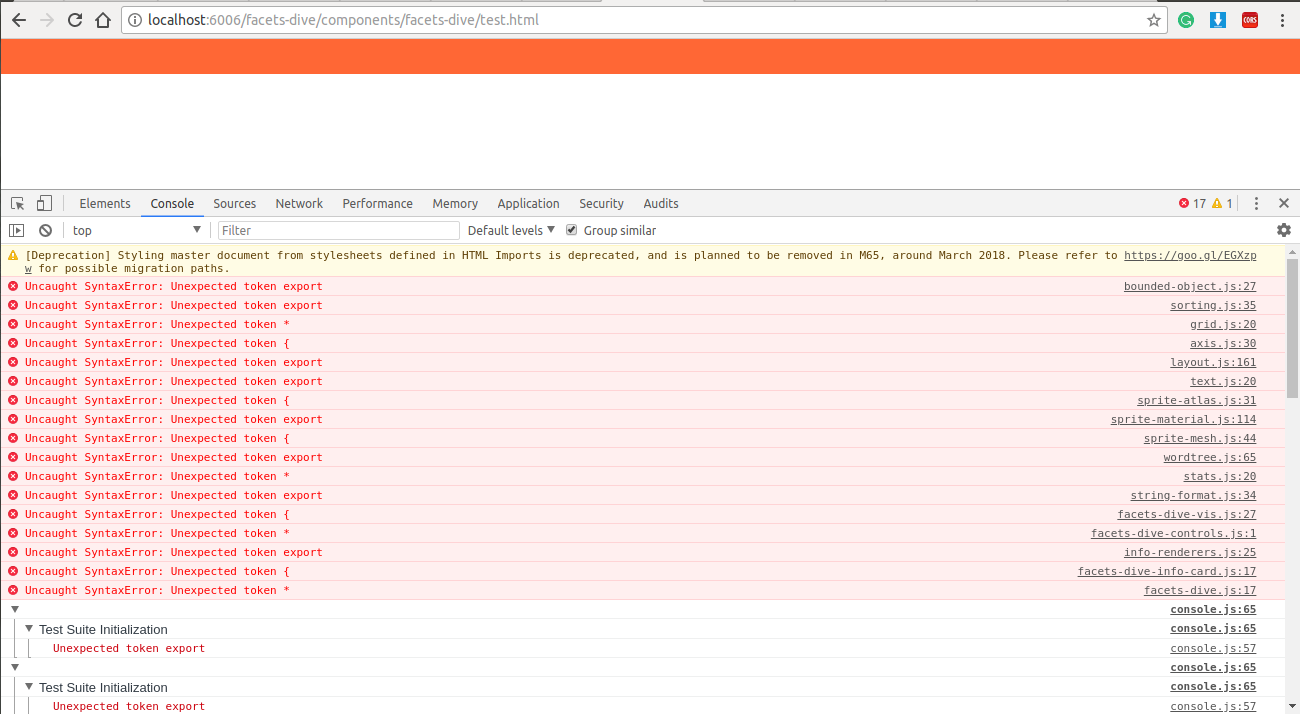Open the Chrome three-dot menu
Screen dimensions: 1300x714
click(1283, 19)
